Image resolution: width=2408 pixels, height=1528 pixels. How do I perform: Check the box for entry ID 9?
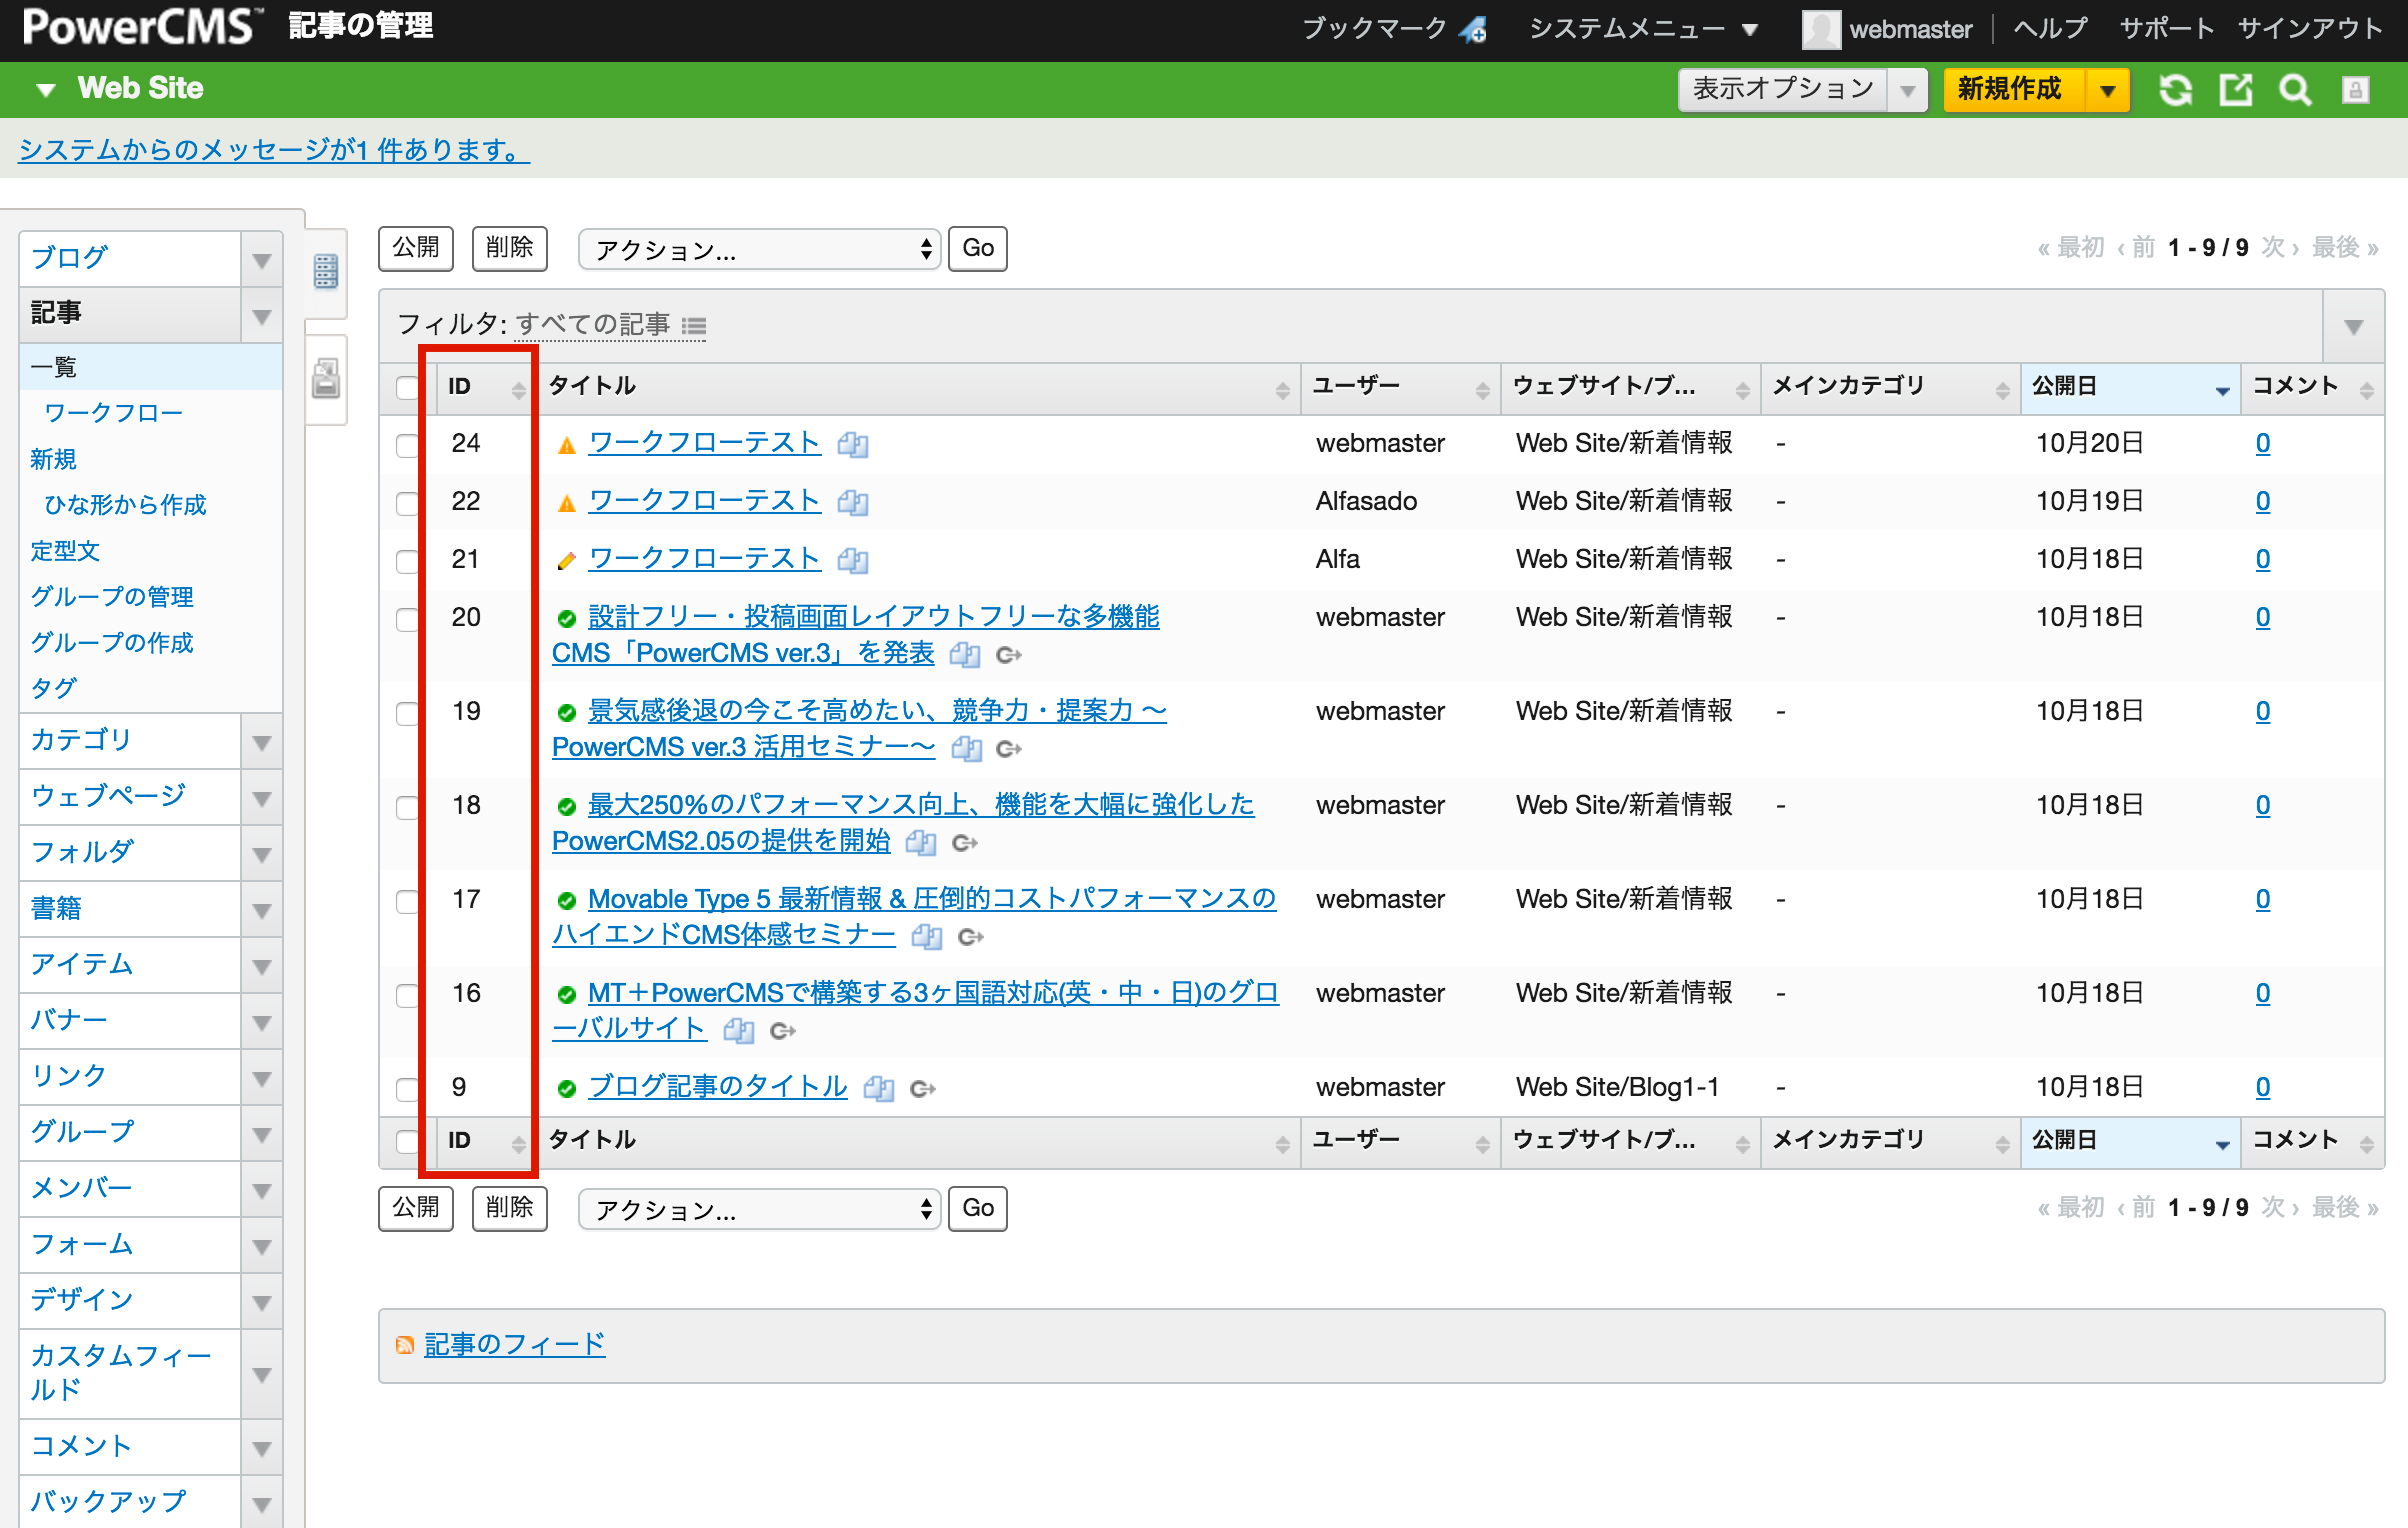tap(407, 1089)
